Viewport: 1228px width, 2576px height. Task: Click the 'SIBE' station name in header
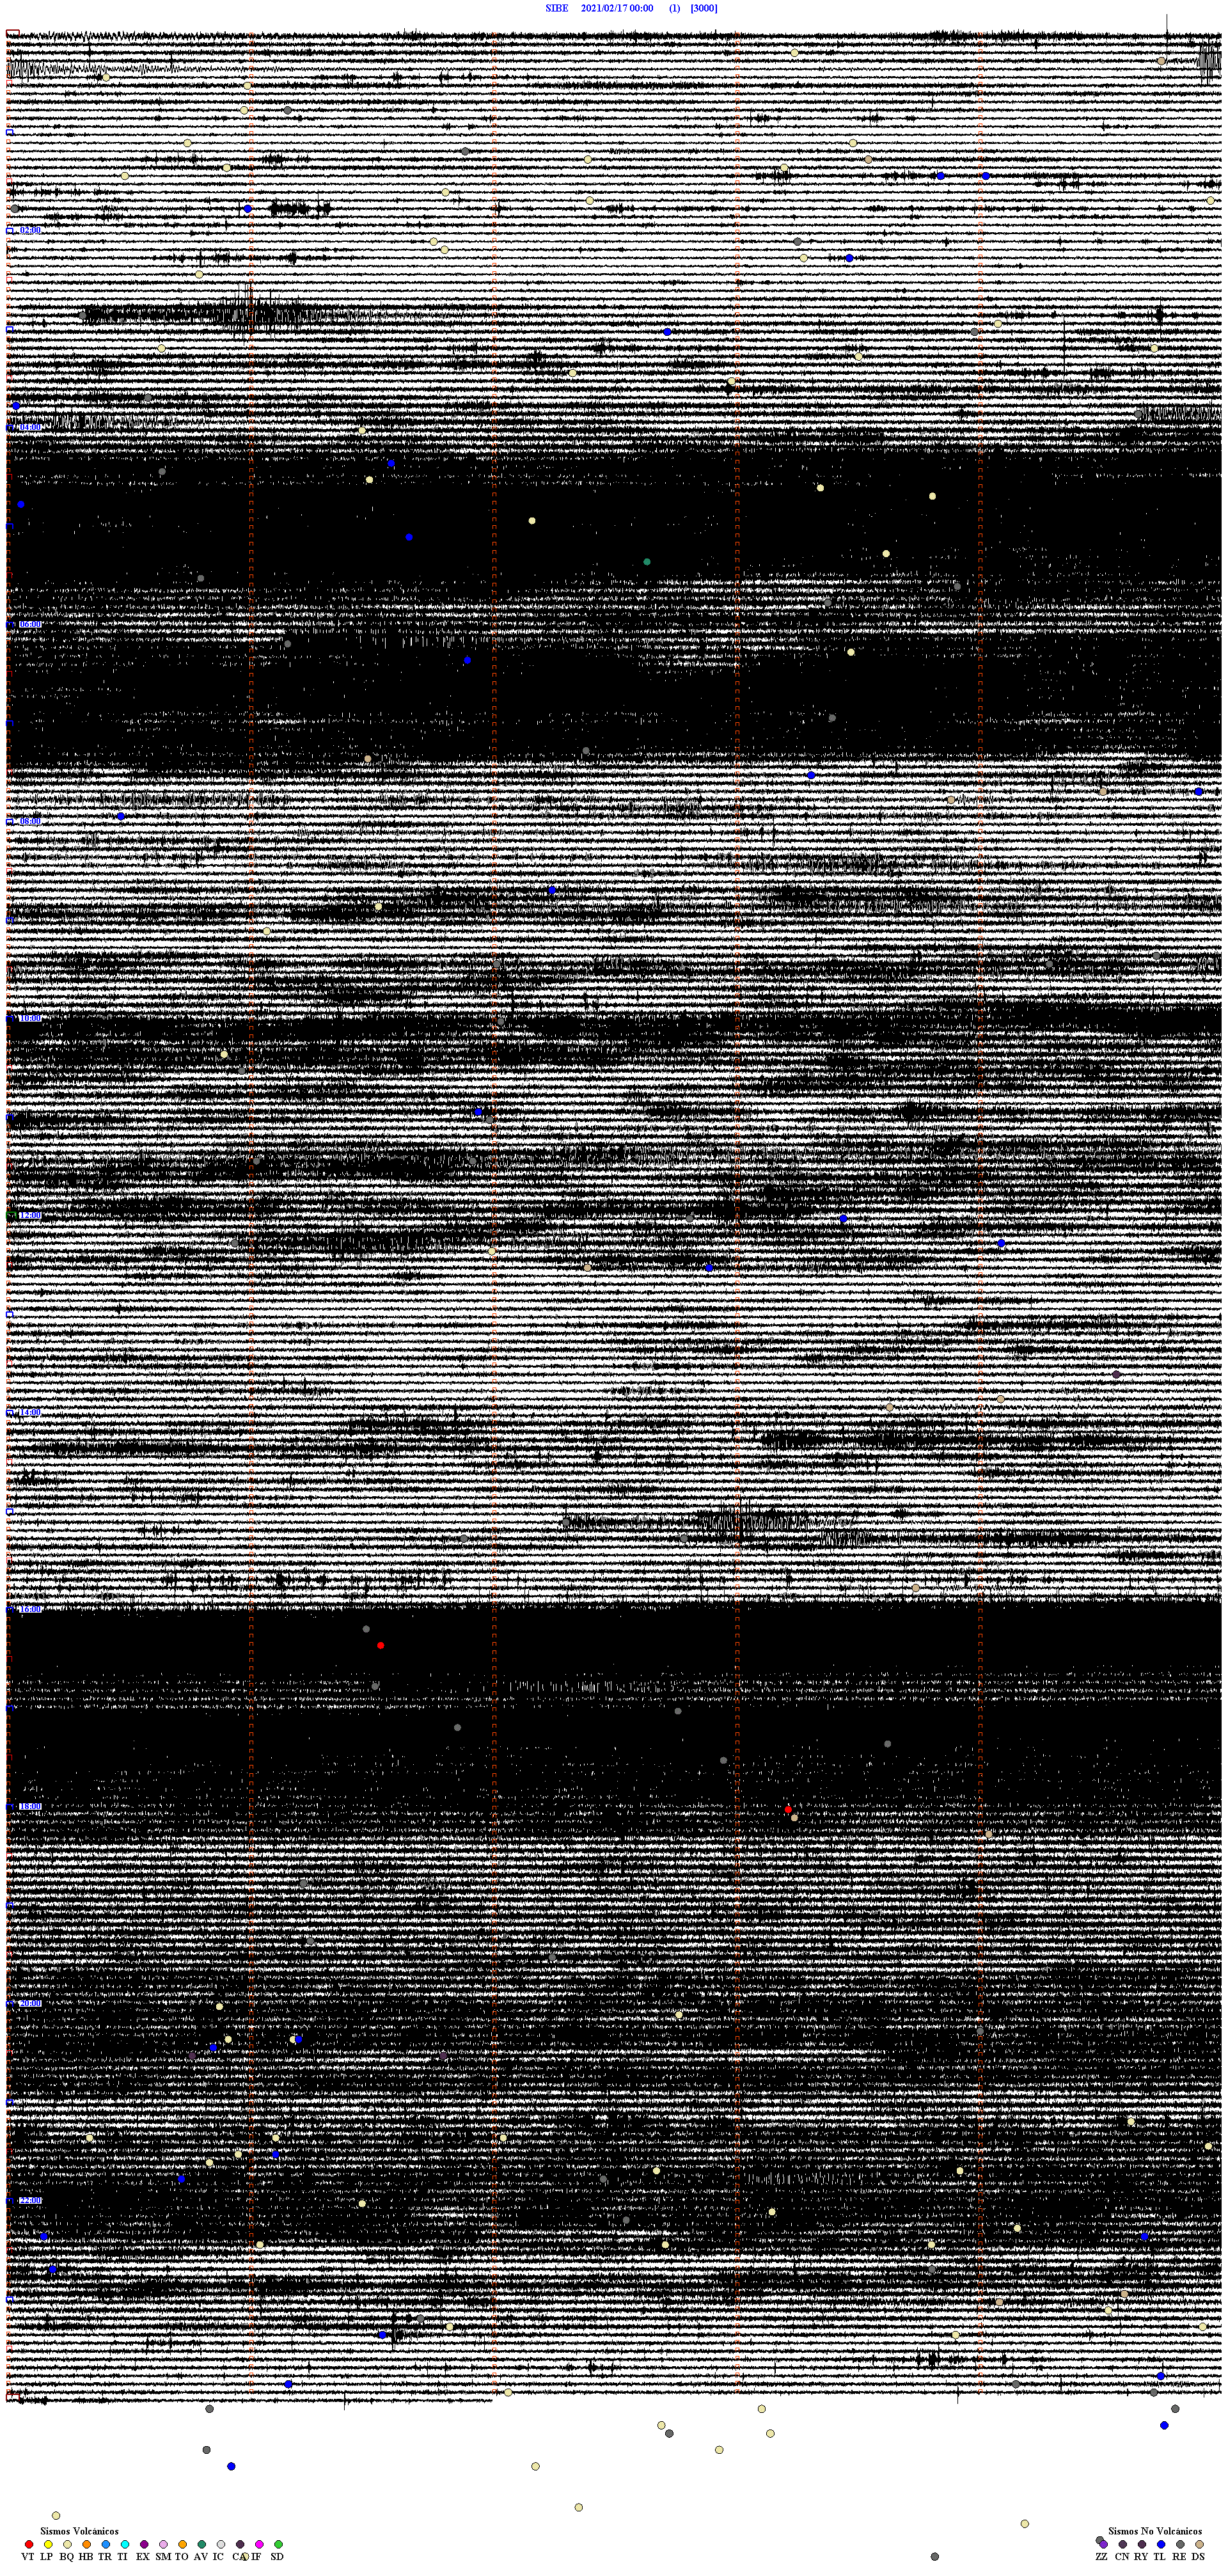557,8
